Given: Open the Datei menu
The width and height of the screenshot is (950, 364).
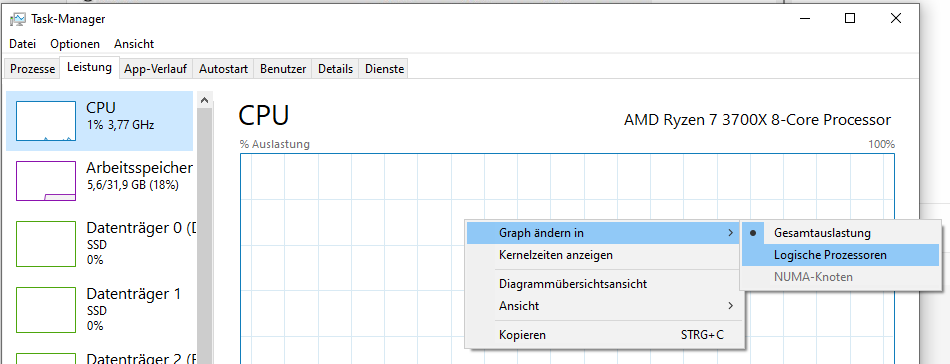Looking at the screenshot, I should (x=22, y=44).
